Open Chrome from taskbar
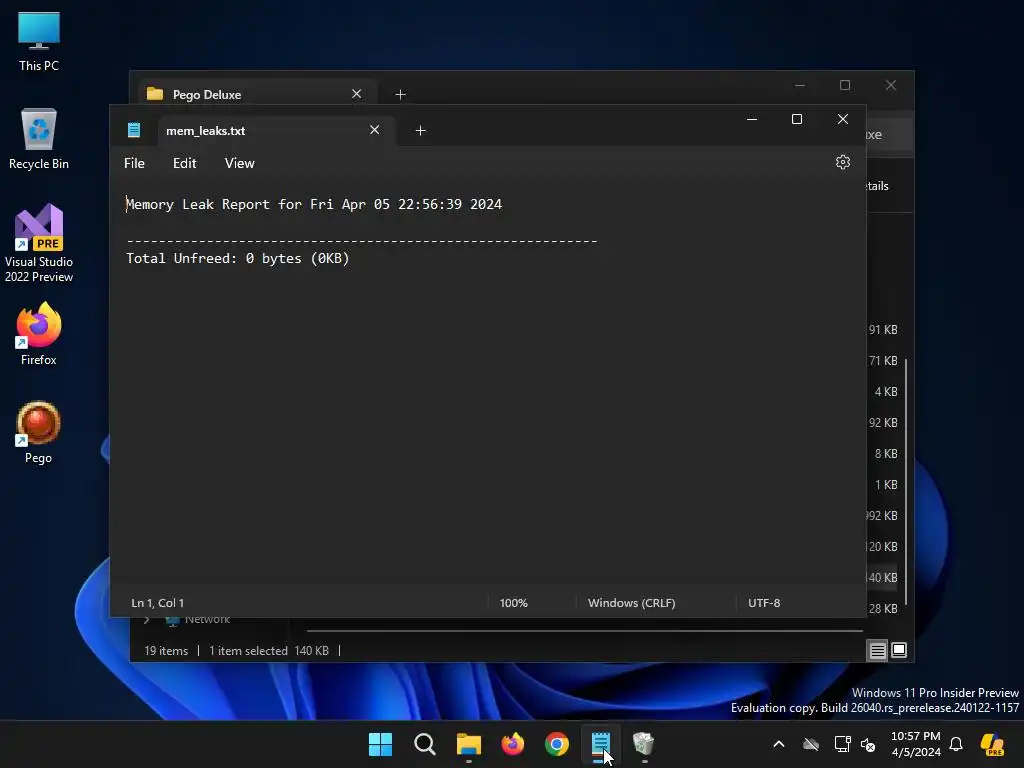 (x=556, y=744)
